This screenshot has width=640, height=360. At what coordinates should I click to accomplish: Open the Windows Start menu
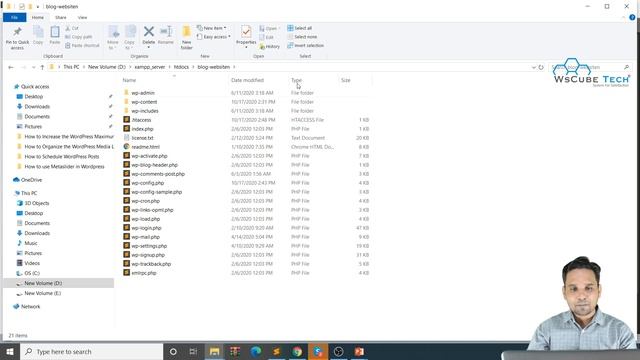tap(10, 351)
